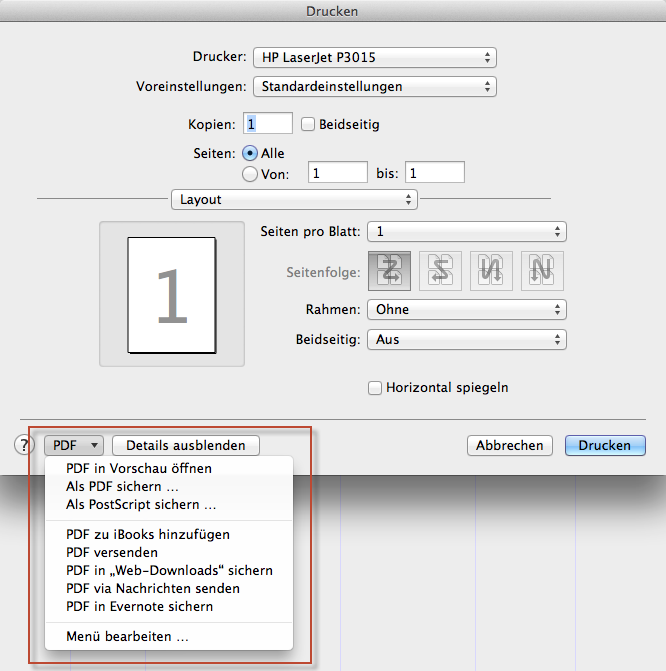The image size is (666, 671).
Task: Click the Details ausblenden button
Action: point(186,446)
